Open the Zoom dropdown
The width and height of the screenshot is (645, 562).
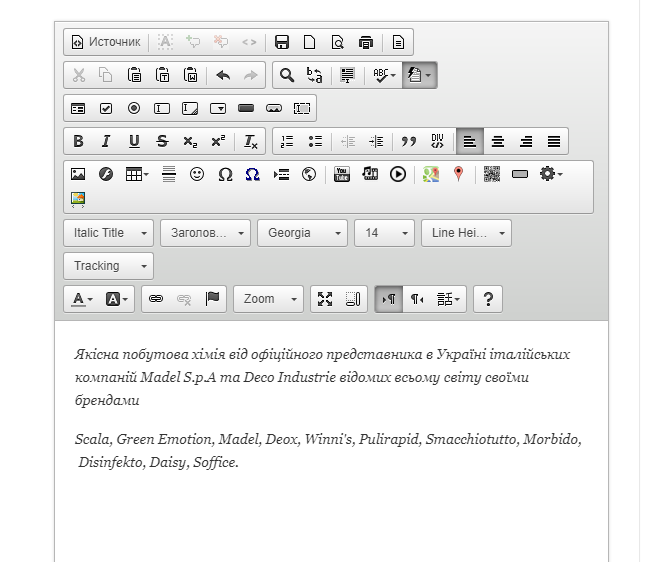[x=268, y=299]
